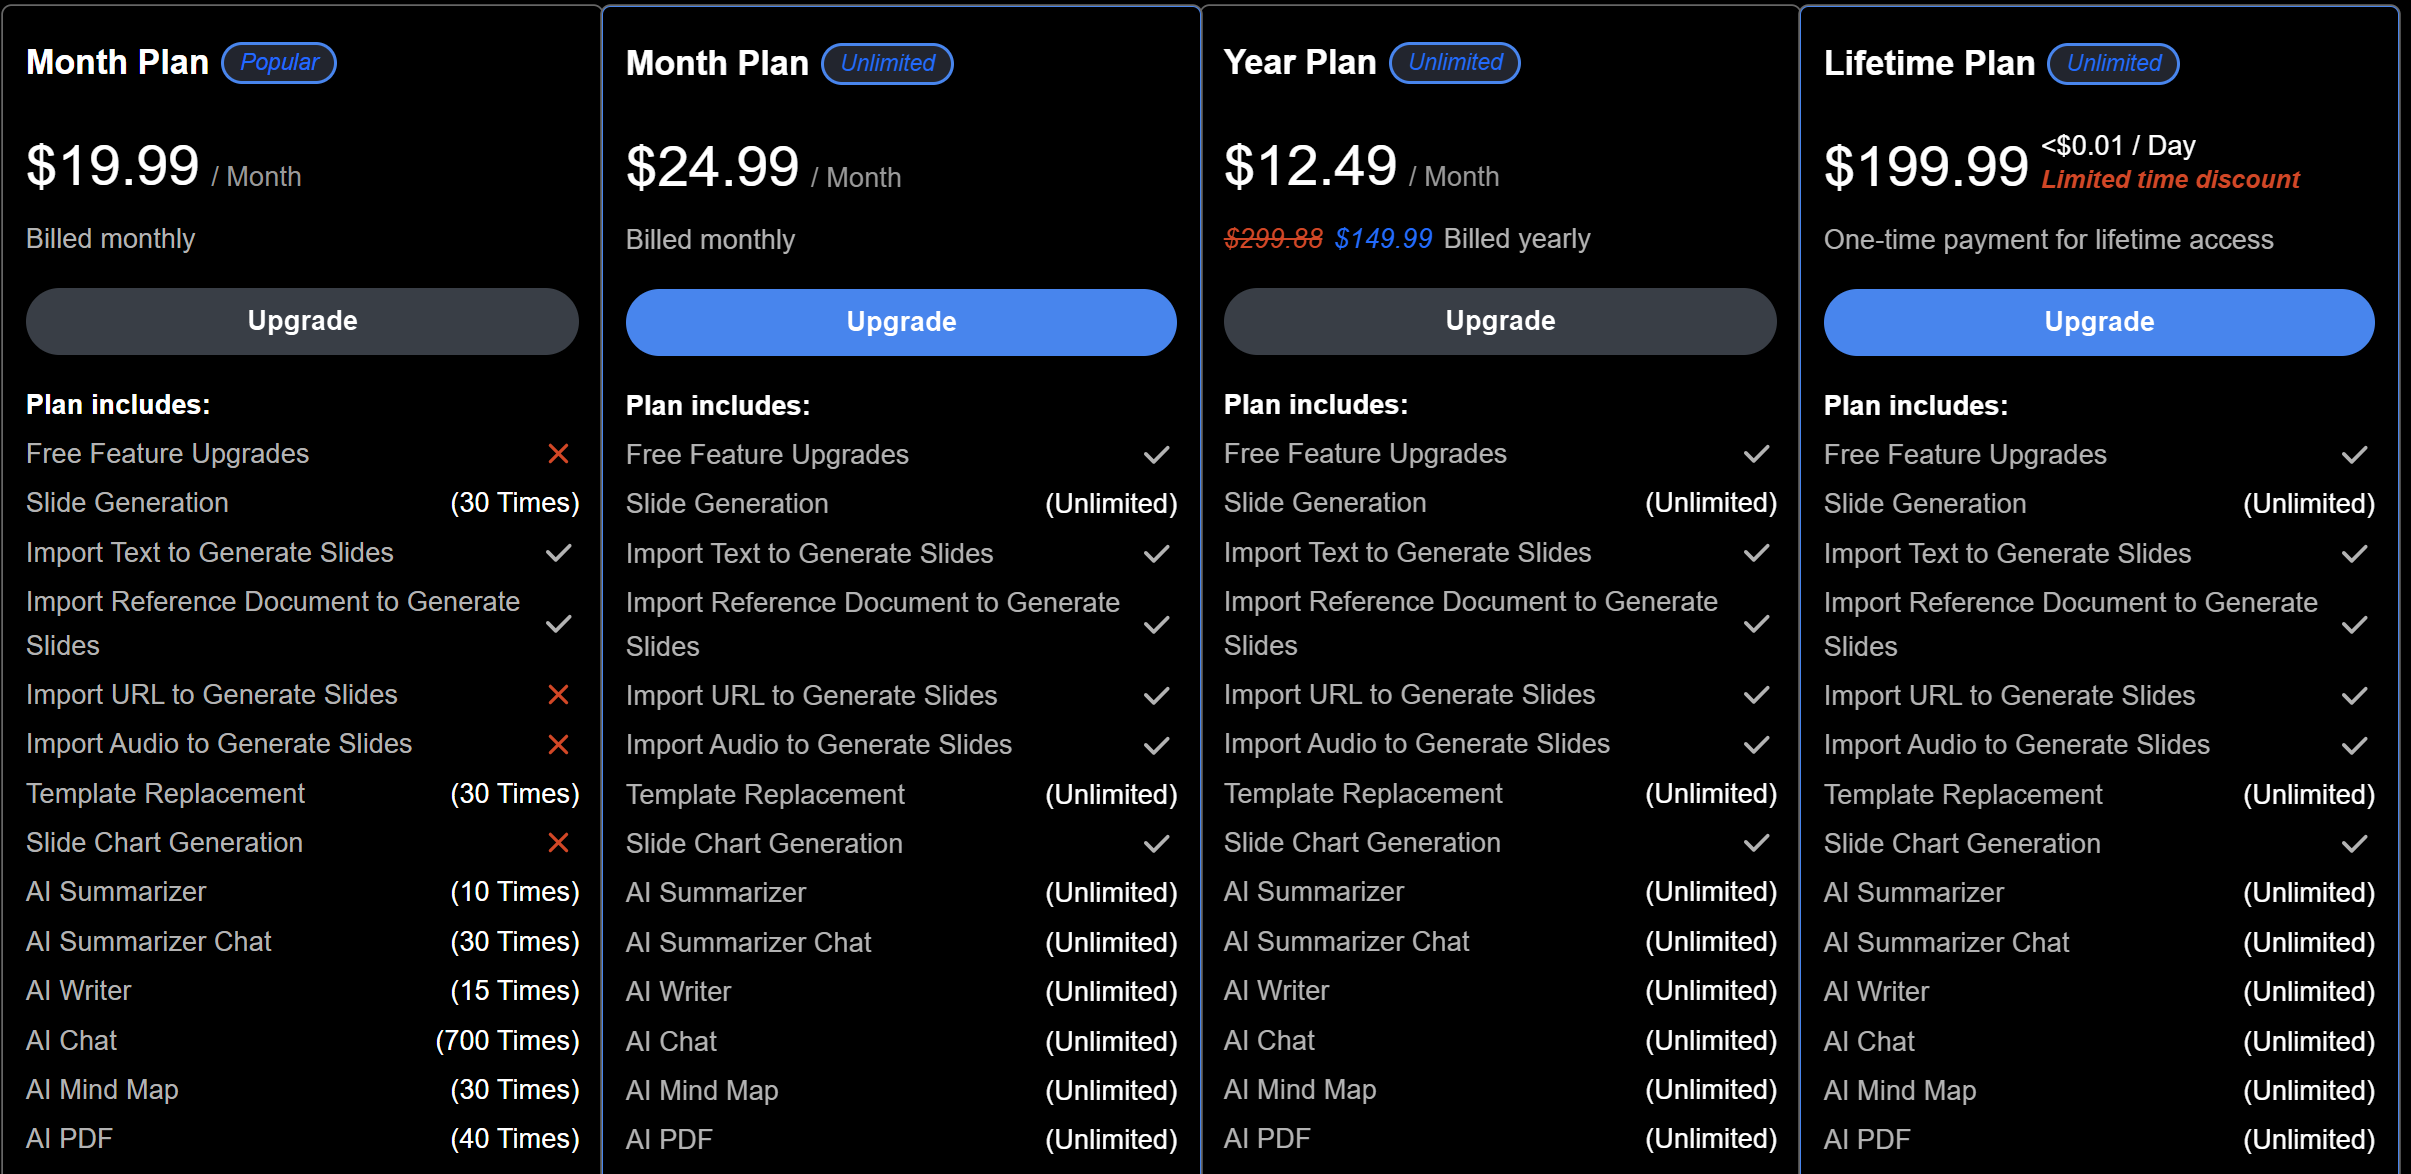
Task: Click Upgrade on the Unlimited Month Plan
Action: [899, 321]
